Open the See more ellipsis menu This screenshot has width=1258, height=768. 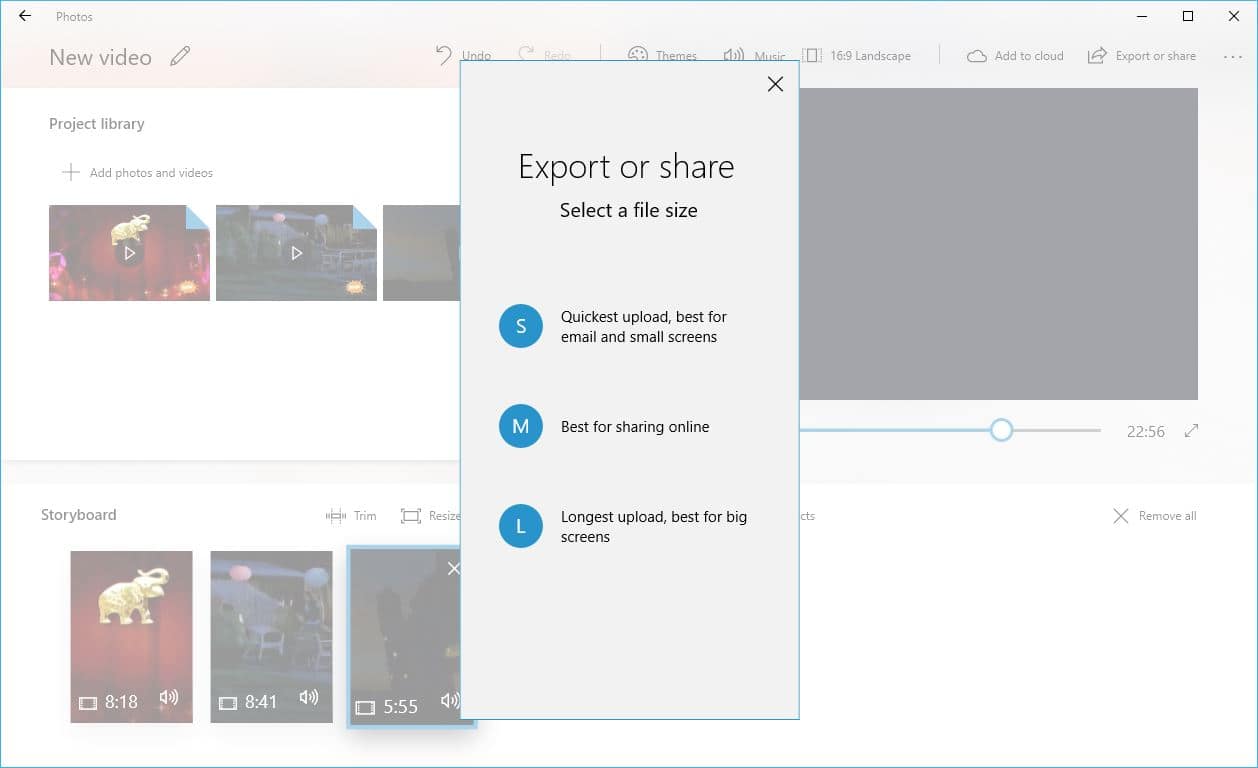coord(1233,57)
